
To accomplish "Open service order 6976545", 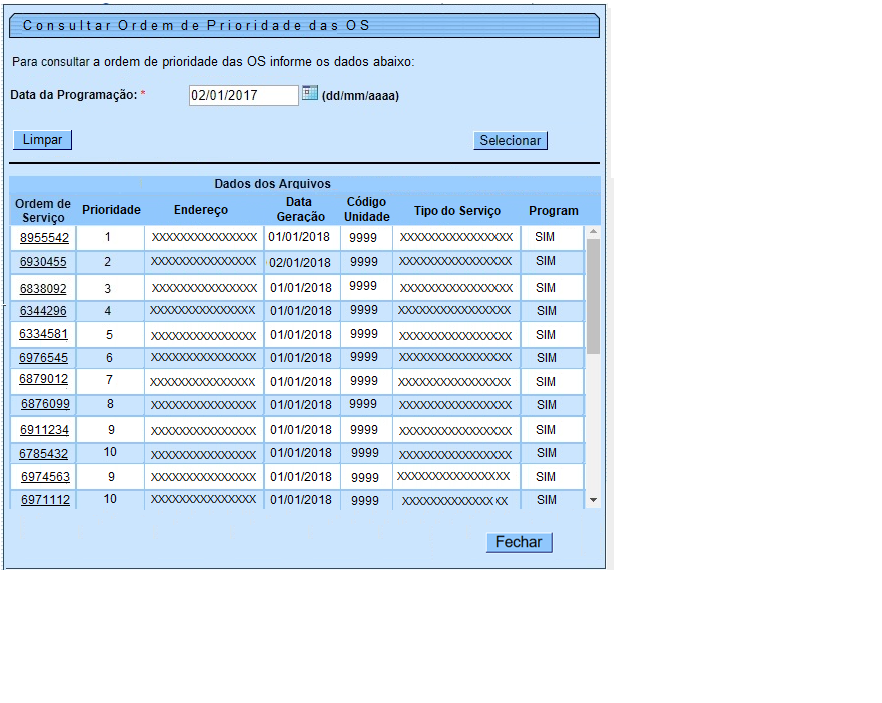I will tap(44, 357).
